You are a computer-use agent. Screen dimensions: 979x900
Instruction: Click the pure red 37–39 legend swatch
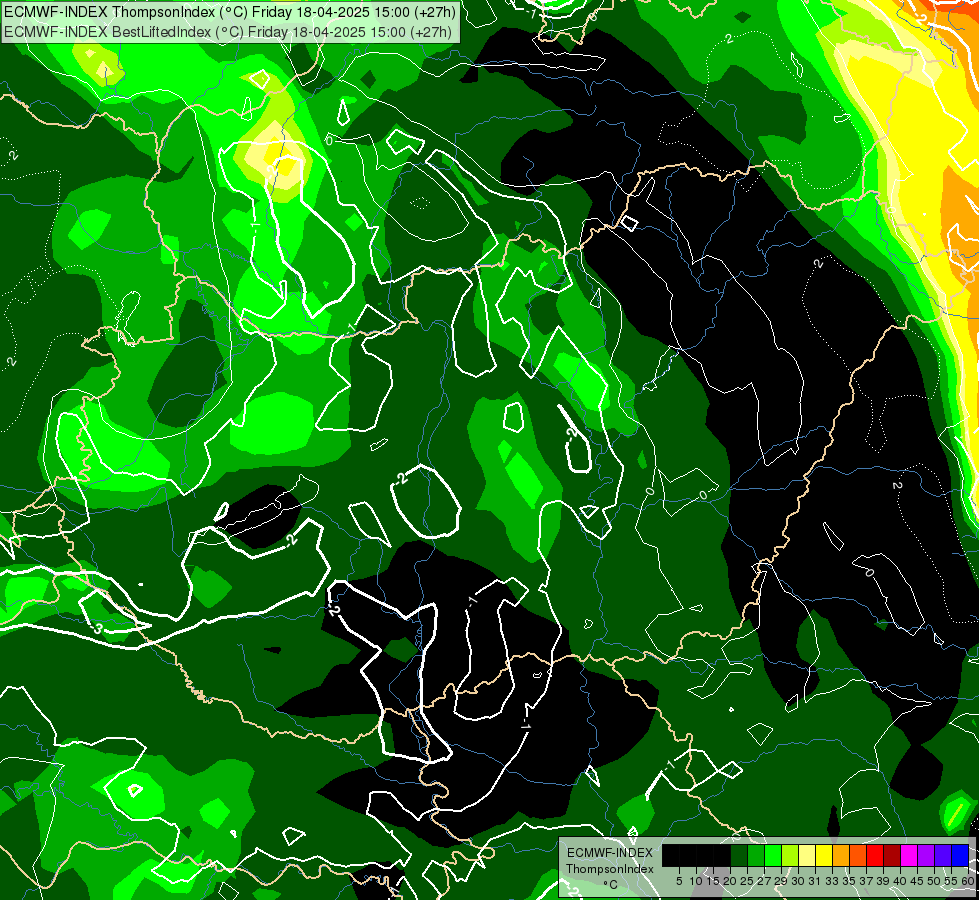(x=875, y=856)
